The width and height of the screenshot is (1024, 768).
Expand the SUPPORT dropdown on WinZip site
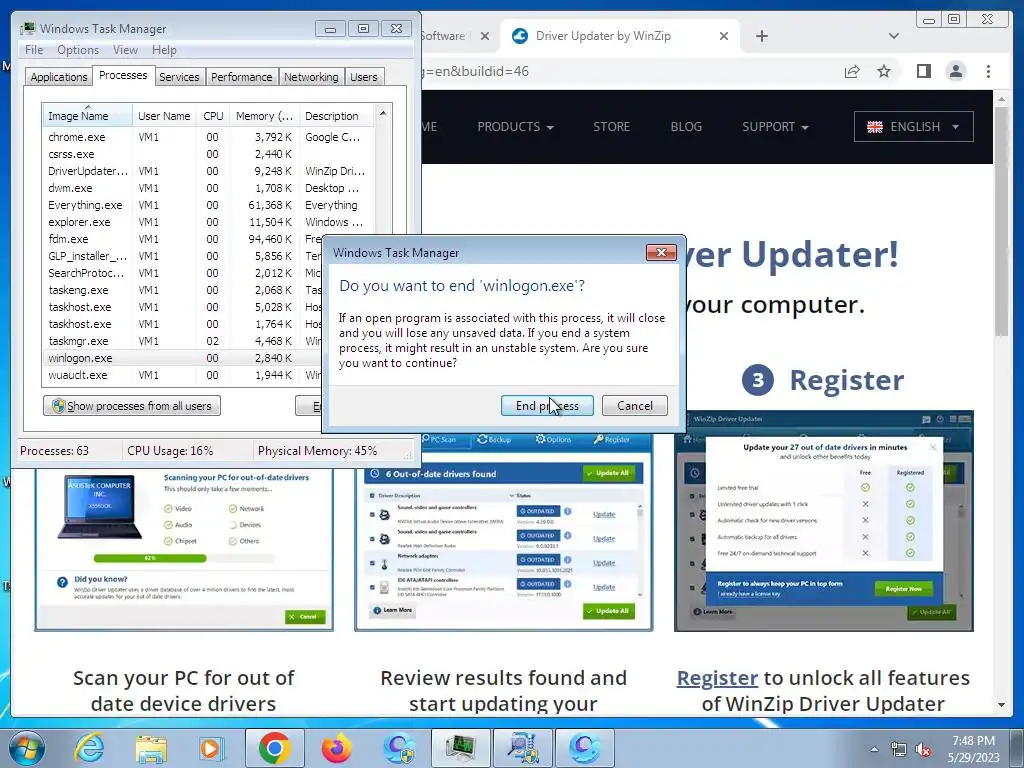(x=775, y=127)
